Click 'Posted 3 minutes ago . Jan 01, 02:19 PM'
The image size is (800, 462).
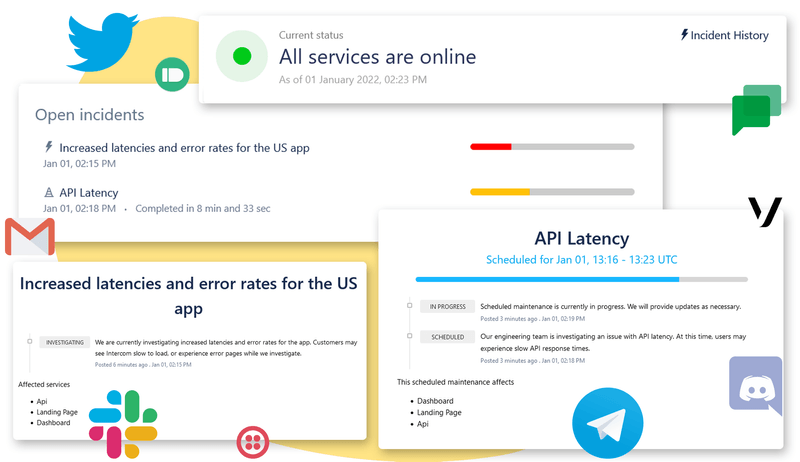tap(533, 319)
